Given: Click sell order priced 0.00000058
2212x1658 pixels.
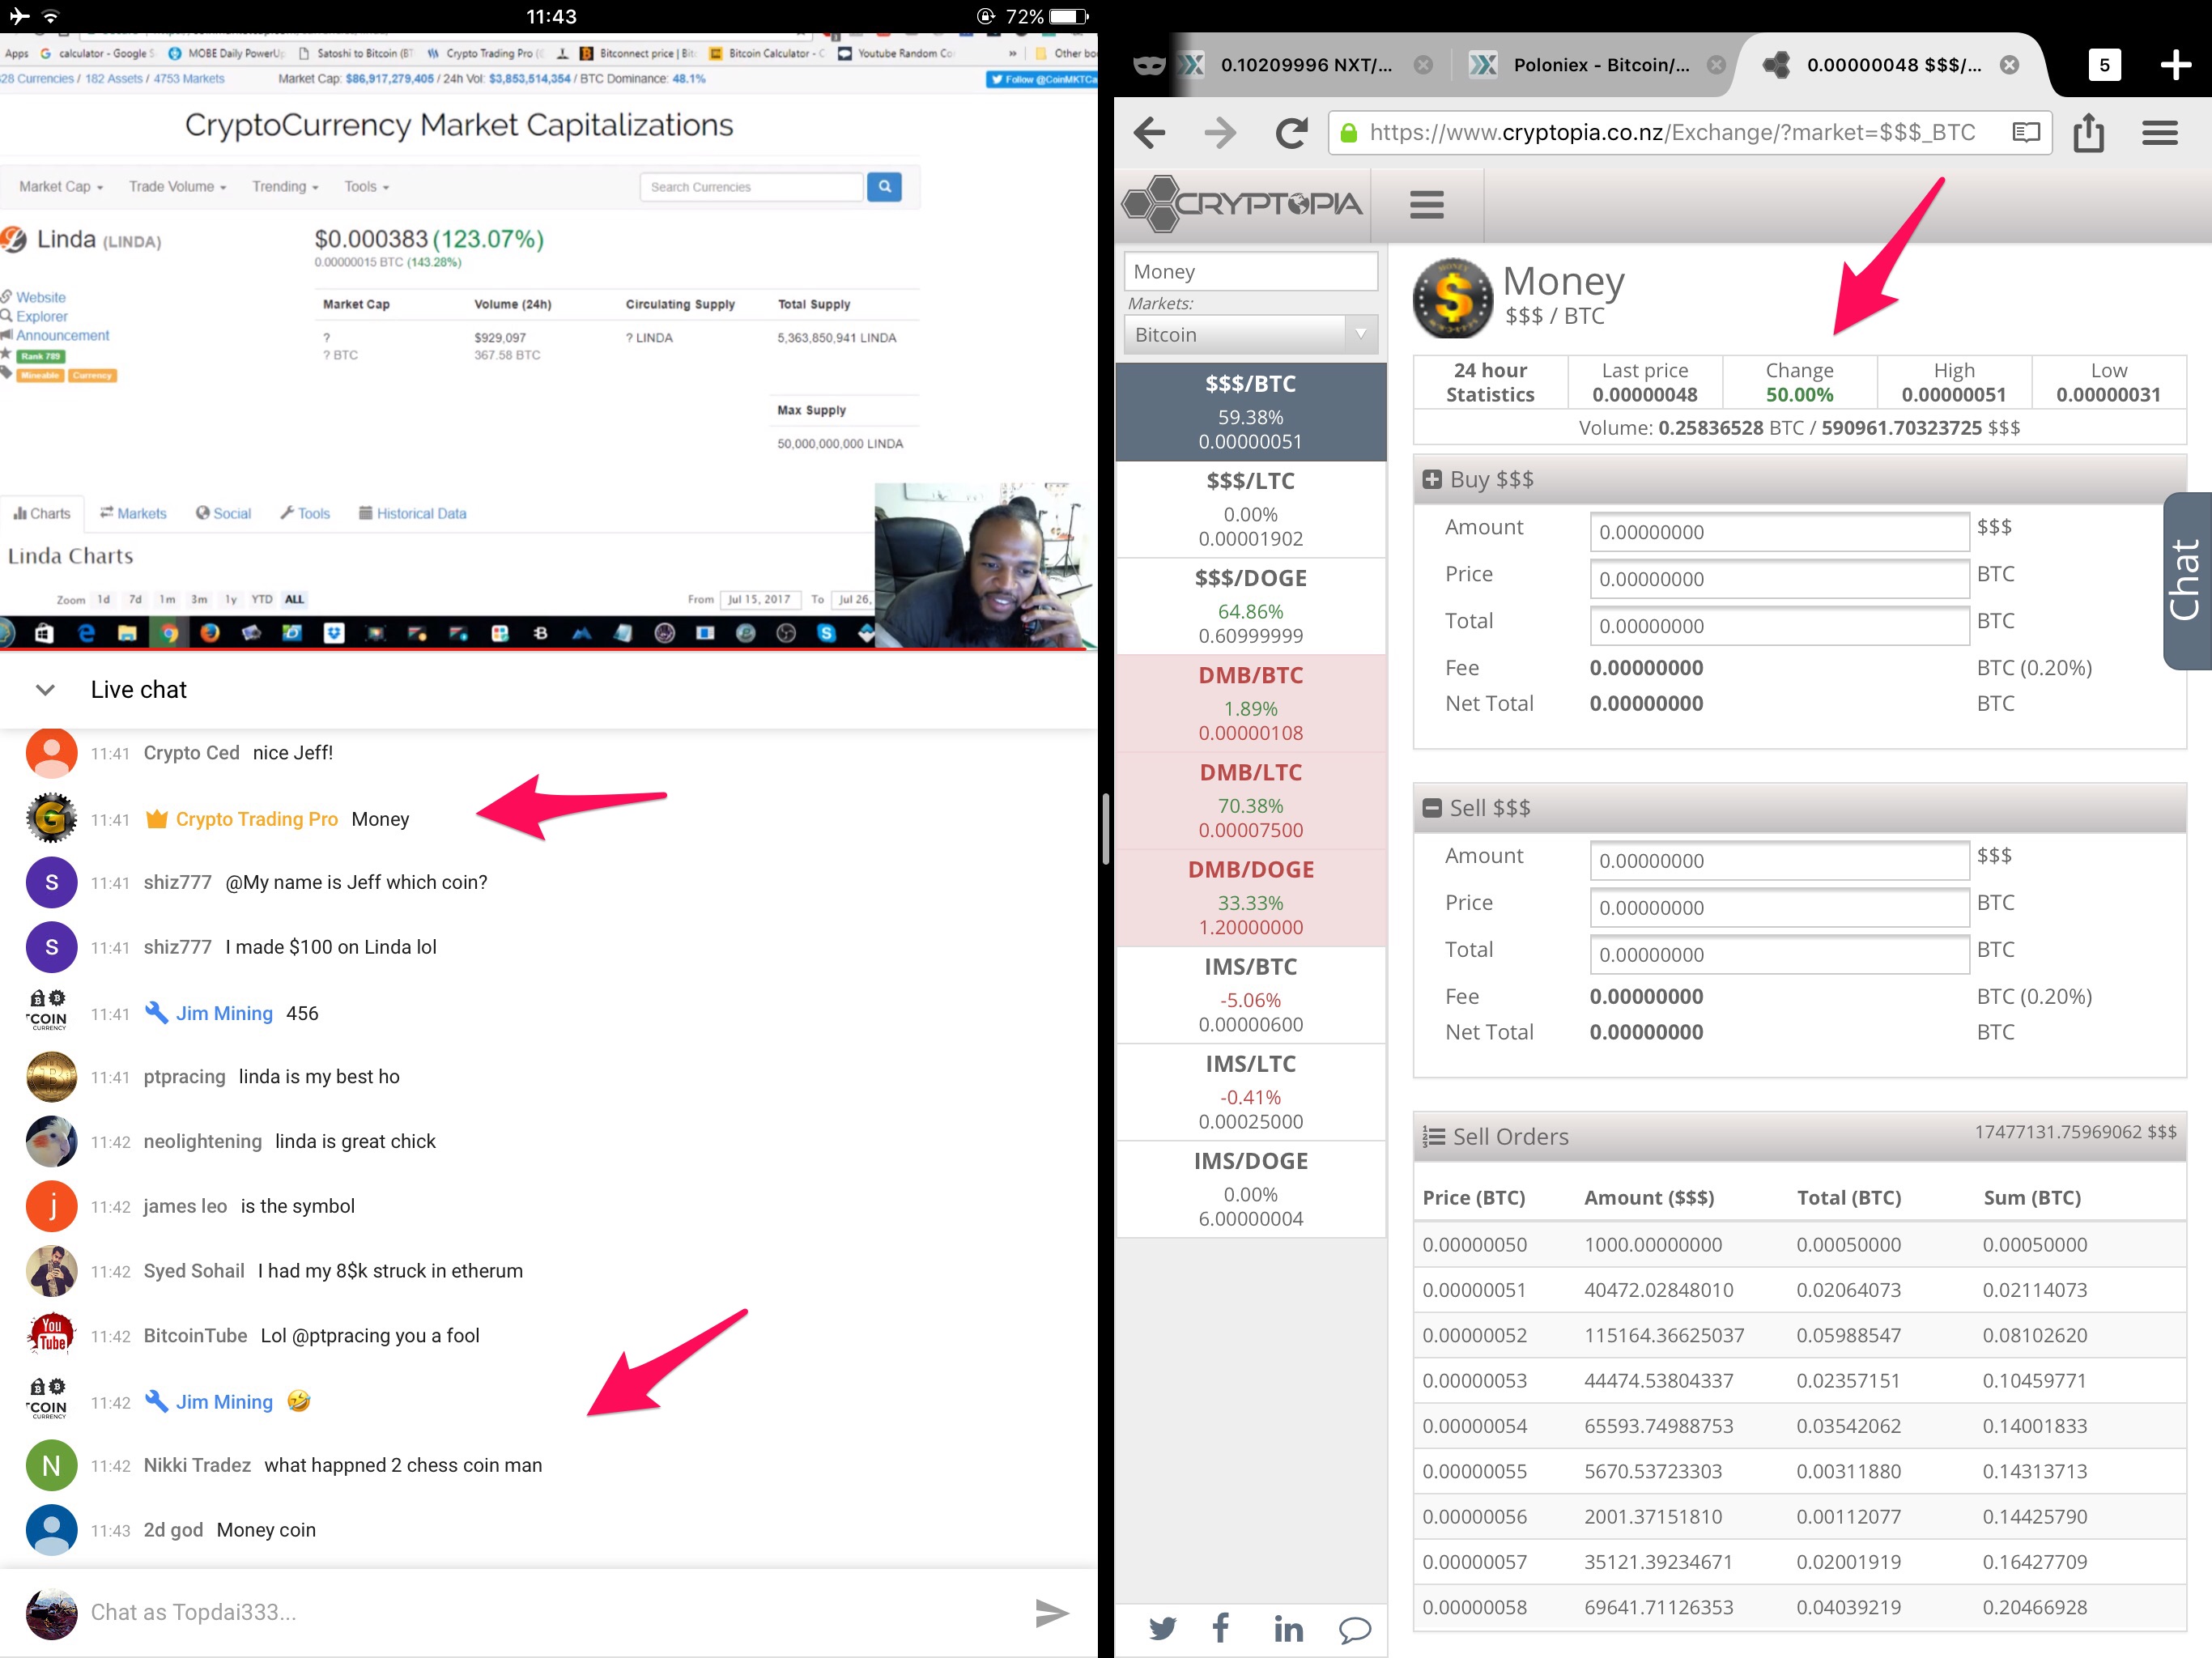Looking at the screenshot, I should pos(1799,1607).
